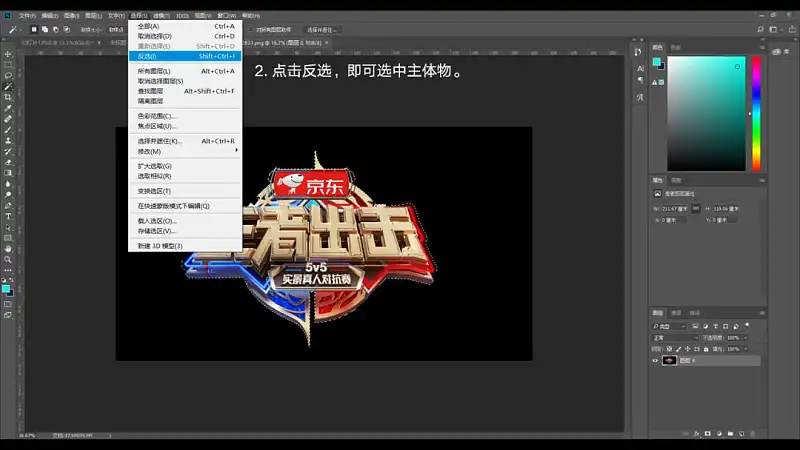Select the Zoom tool
The width and height of the screenshot is (800, 450).
pos(8,260)
